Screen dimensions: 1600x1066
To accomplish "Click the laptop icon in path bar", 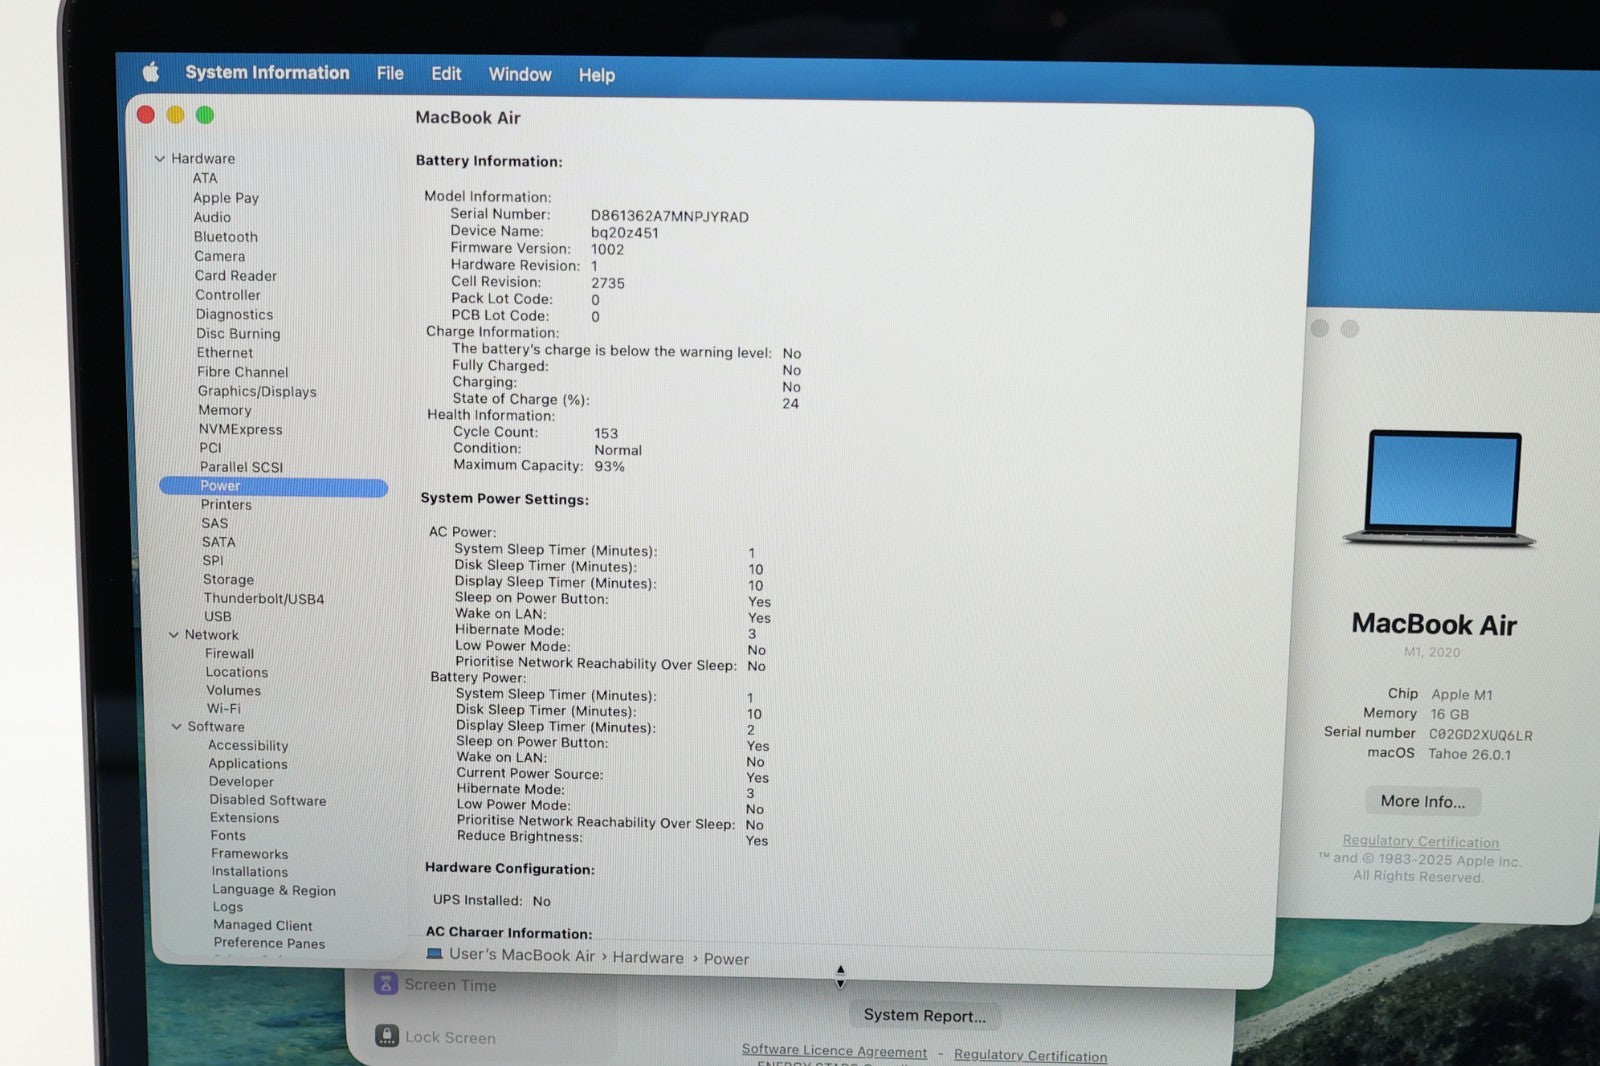I will tap(434, 954).
